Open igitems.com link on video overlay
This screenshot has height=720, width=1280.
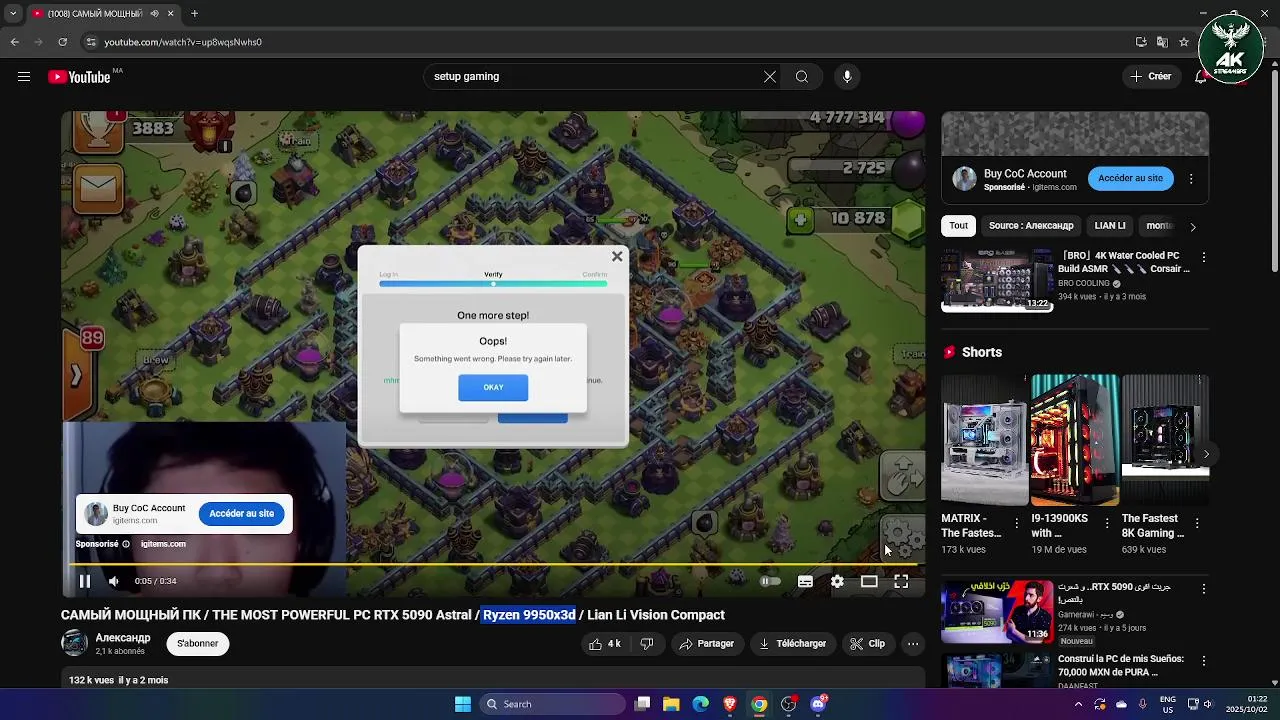(x=163, y=544)
